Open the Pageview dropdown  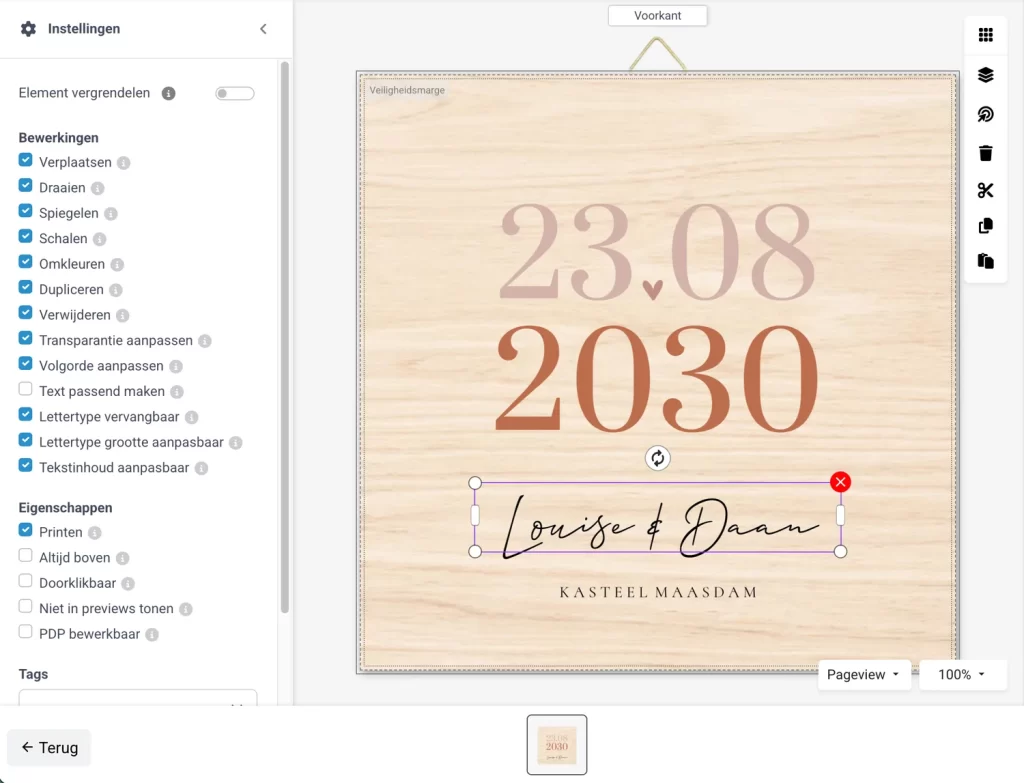click(864, 675)
